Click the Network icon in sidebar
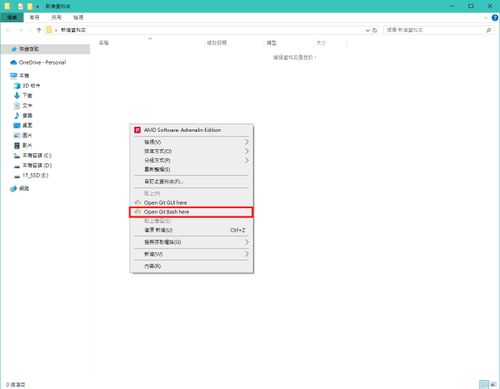This screenshot has width=500, height=389. (x=14, y=189)
